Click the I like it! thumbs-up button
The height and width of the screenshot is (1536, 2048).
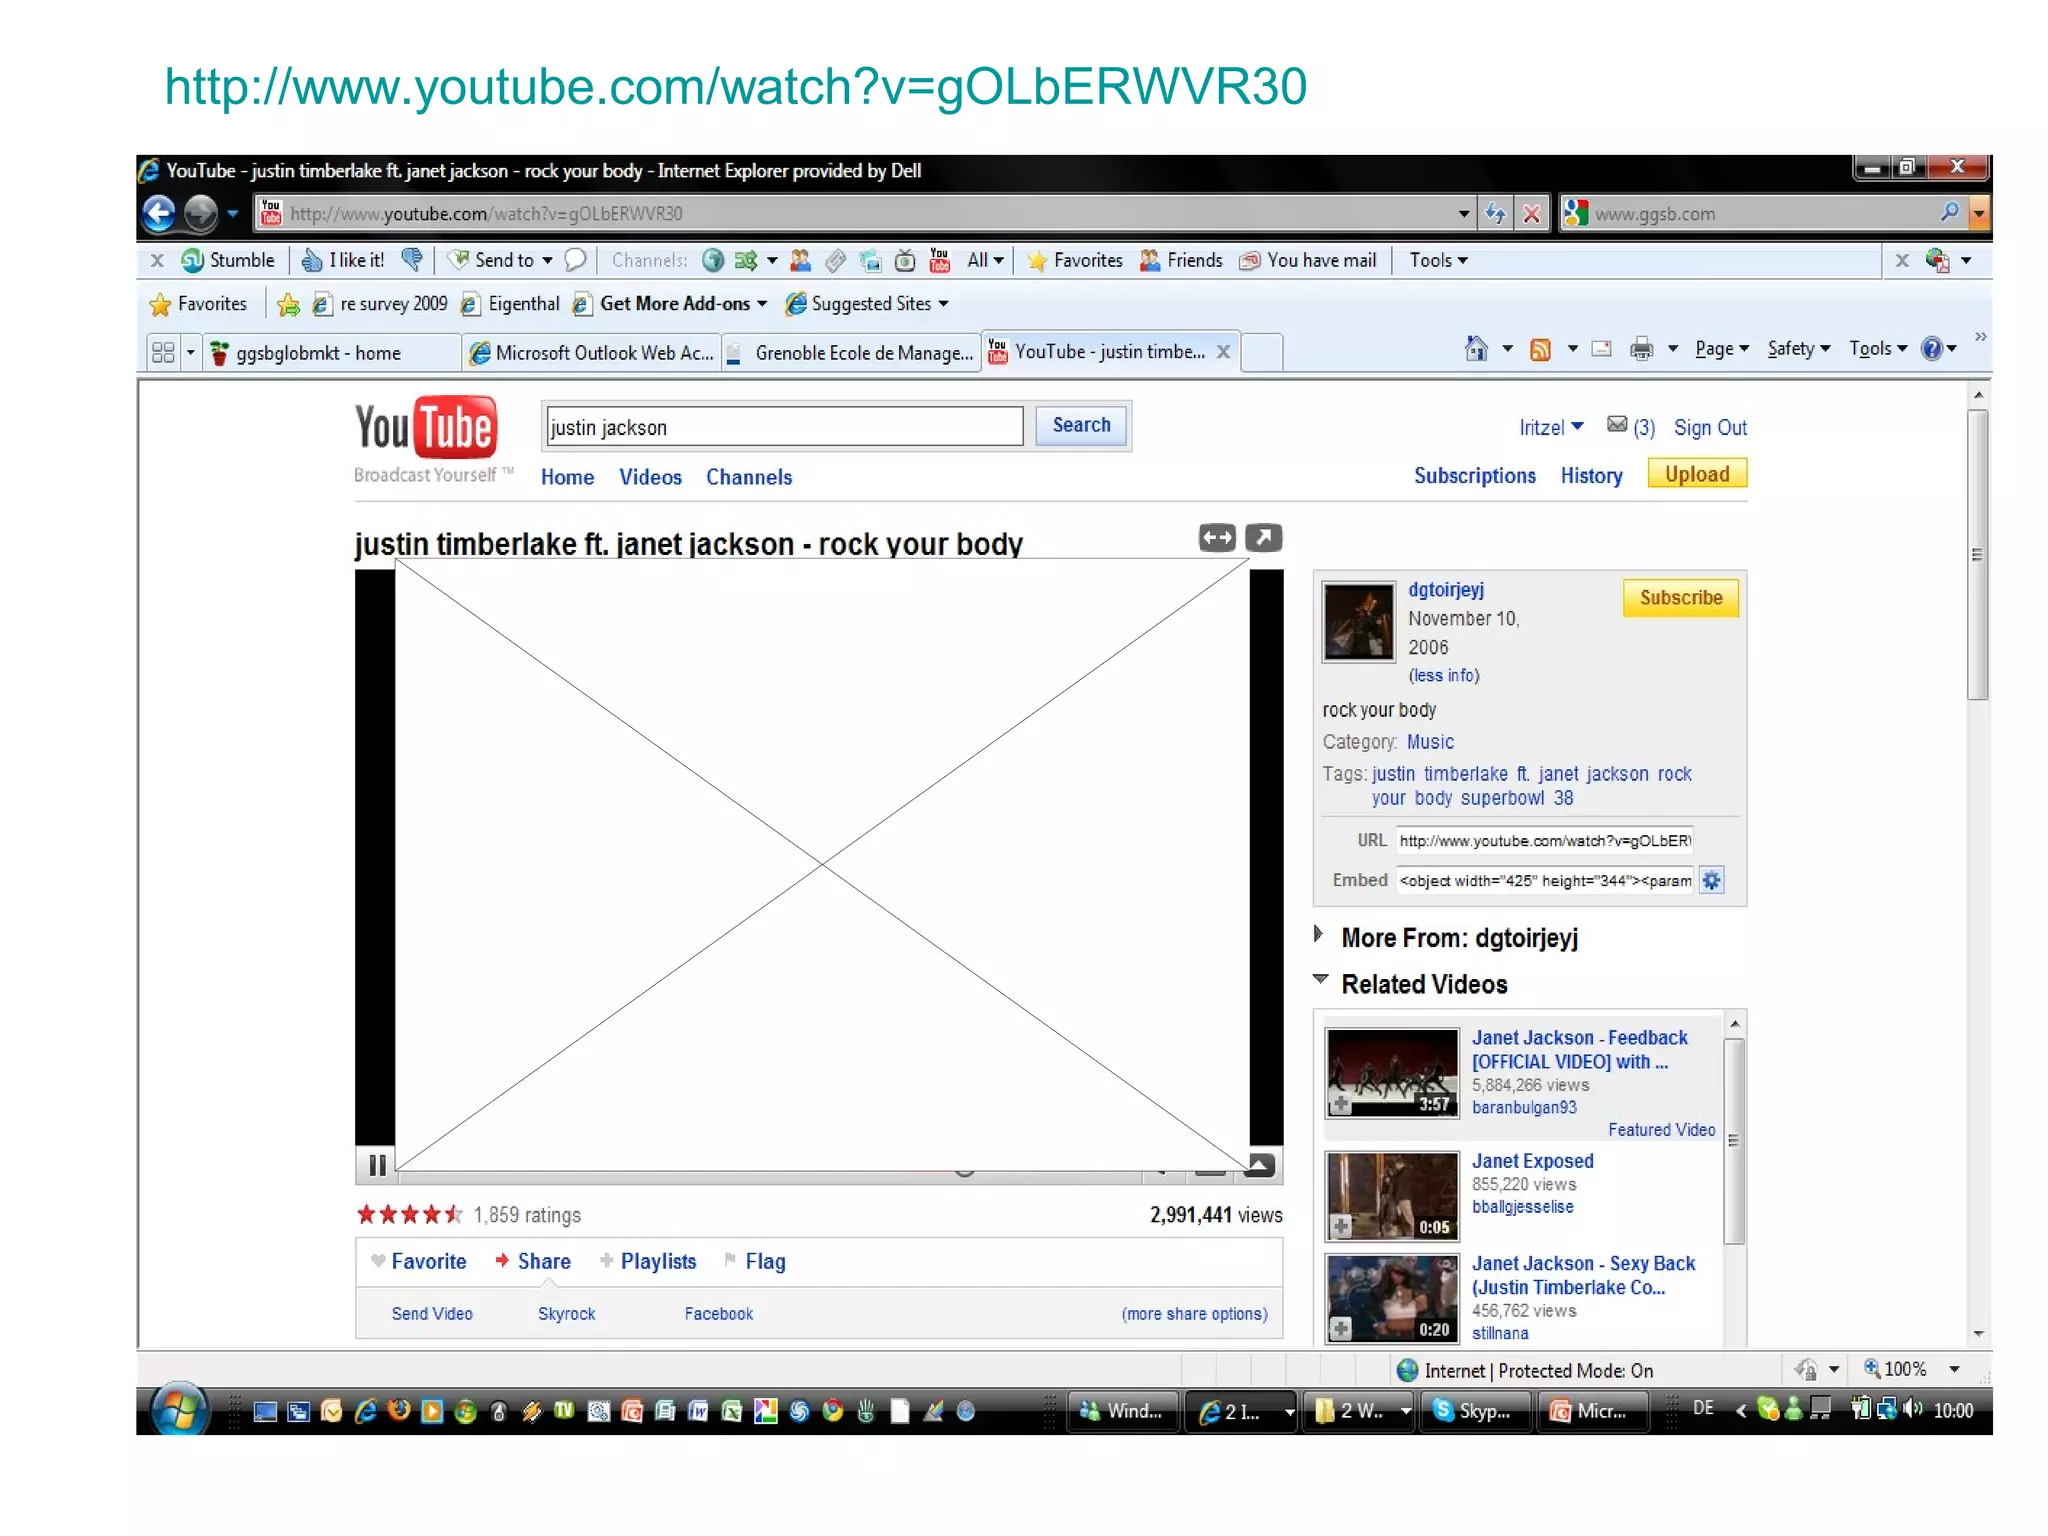click(343, 260)
